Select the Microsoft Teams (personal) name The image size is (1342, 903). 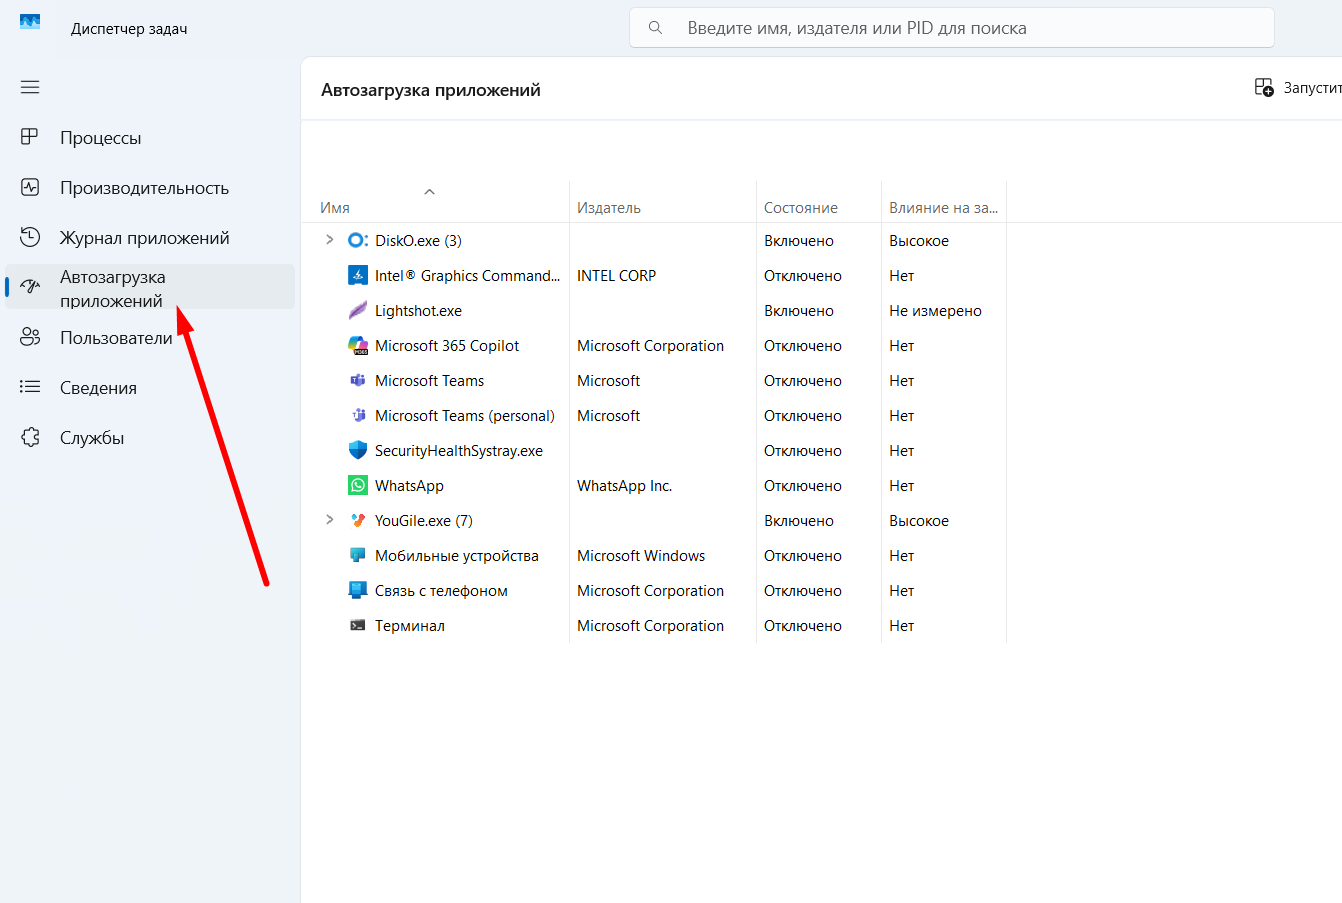click(465, 416)
